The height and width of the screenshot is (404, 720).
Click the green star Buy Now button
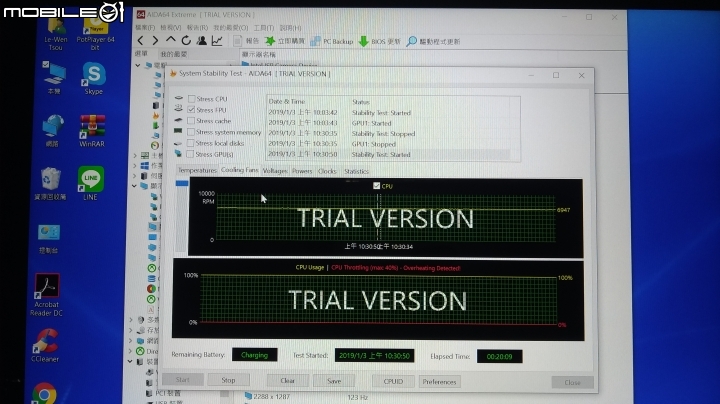point(285,41)
